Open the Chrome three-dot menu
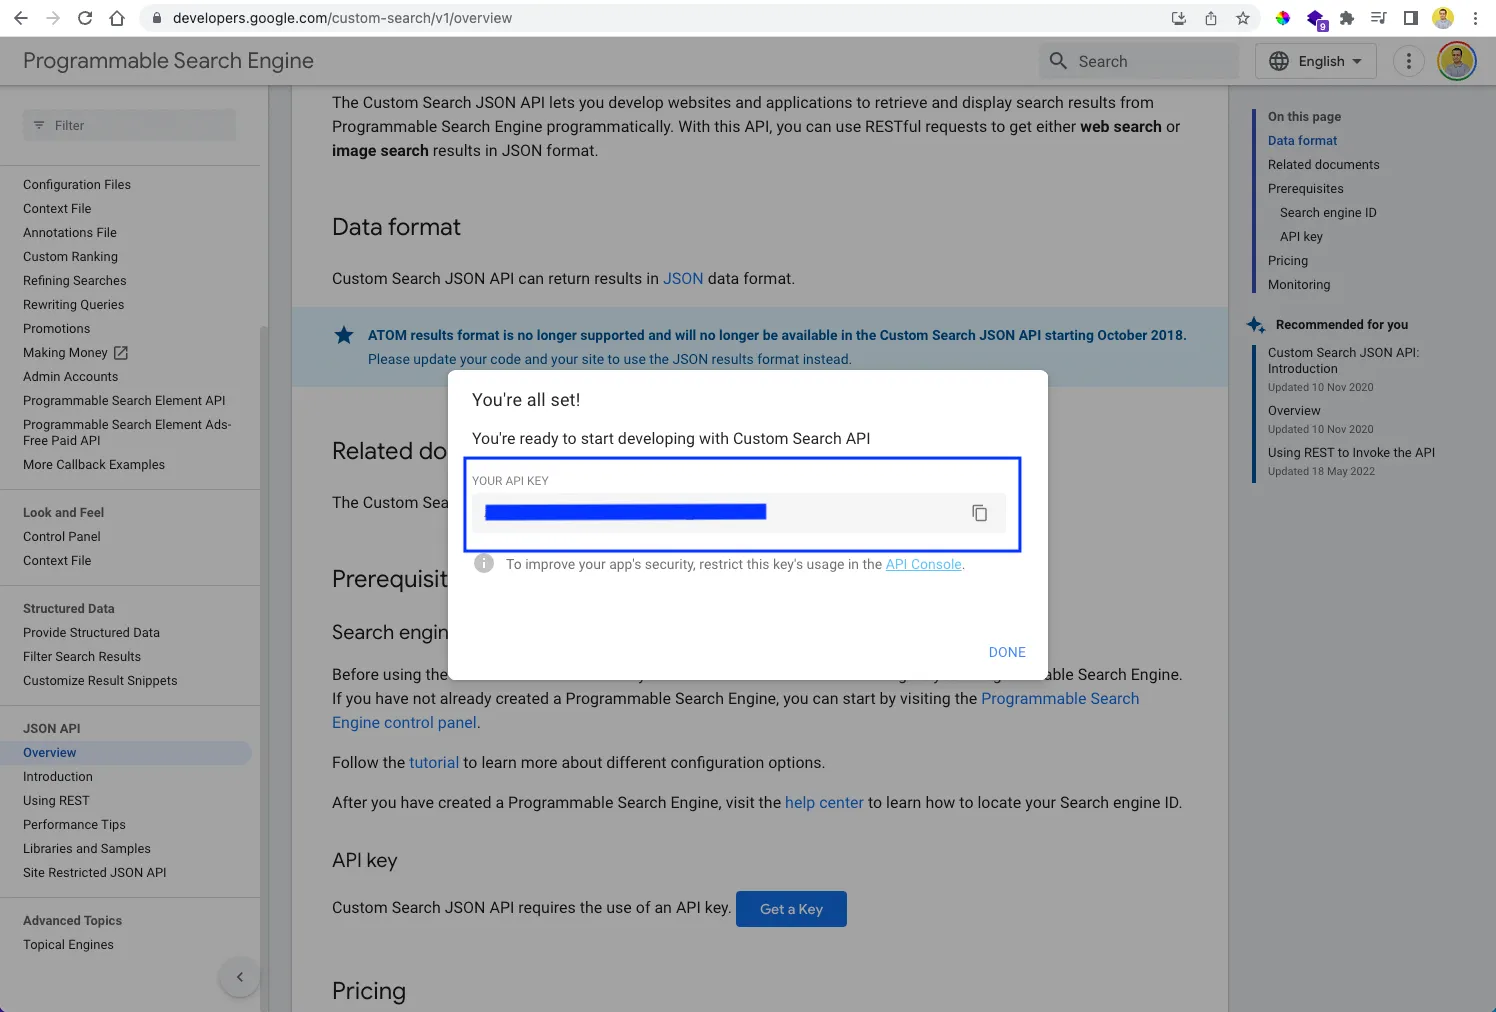Image resolution: width=1496 pixels, height=1012 pixels. point(1475,18)
